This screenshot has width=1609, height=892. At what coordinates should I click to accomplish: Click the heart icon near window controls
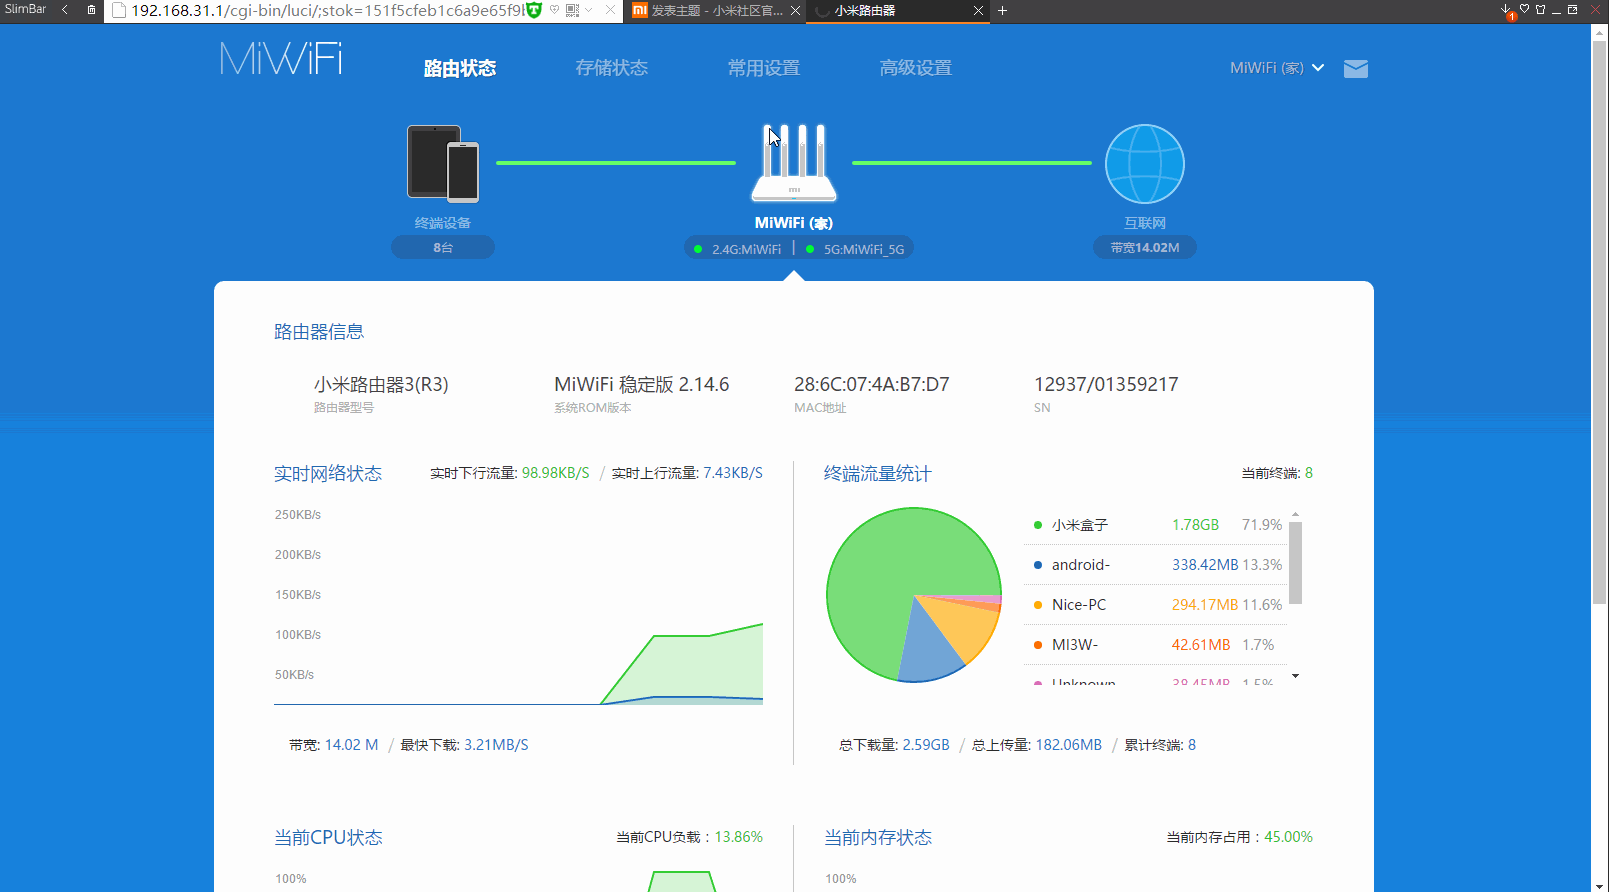1525,9
